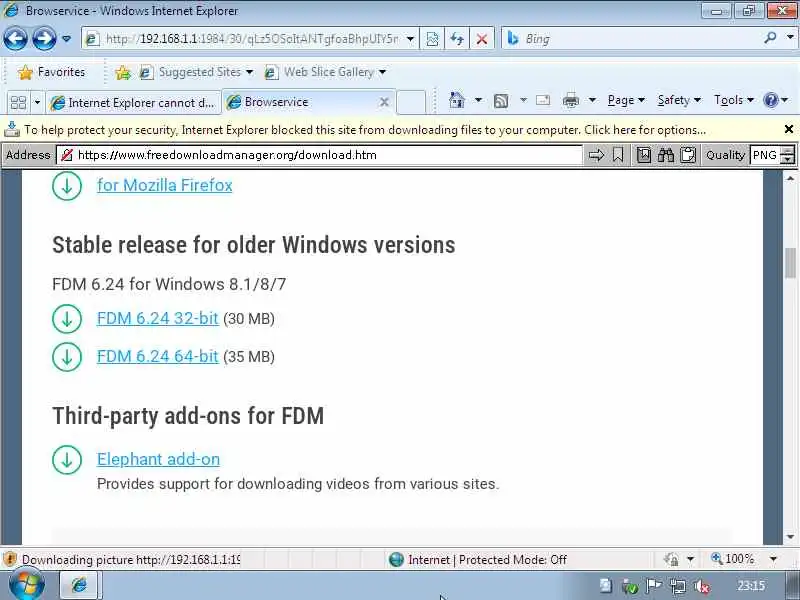Click the RSS feeds icon
The image size is (800, 600).
[501, 101]
